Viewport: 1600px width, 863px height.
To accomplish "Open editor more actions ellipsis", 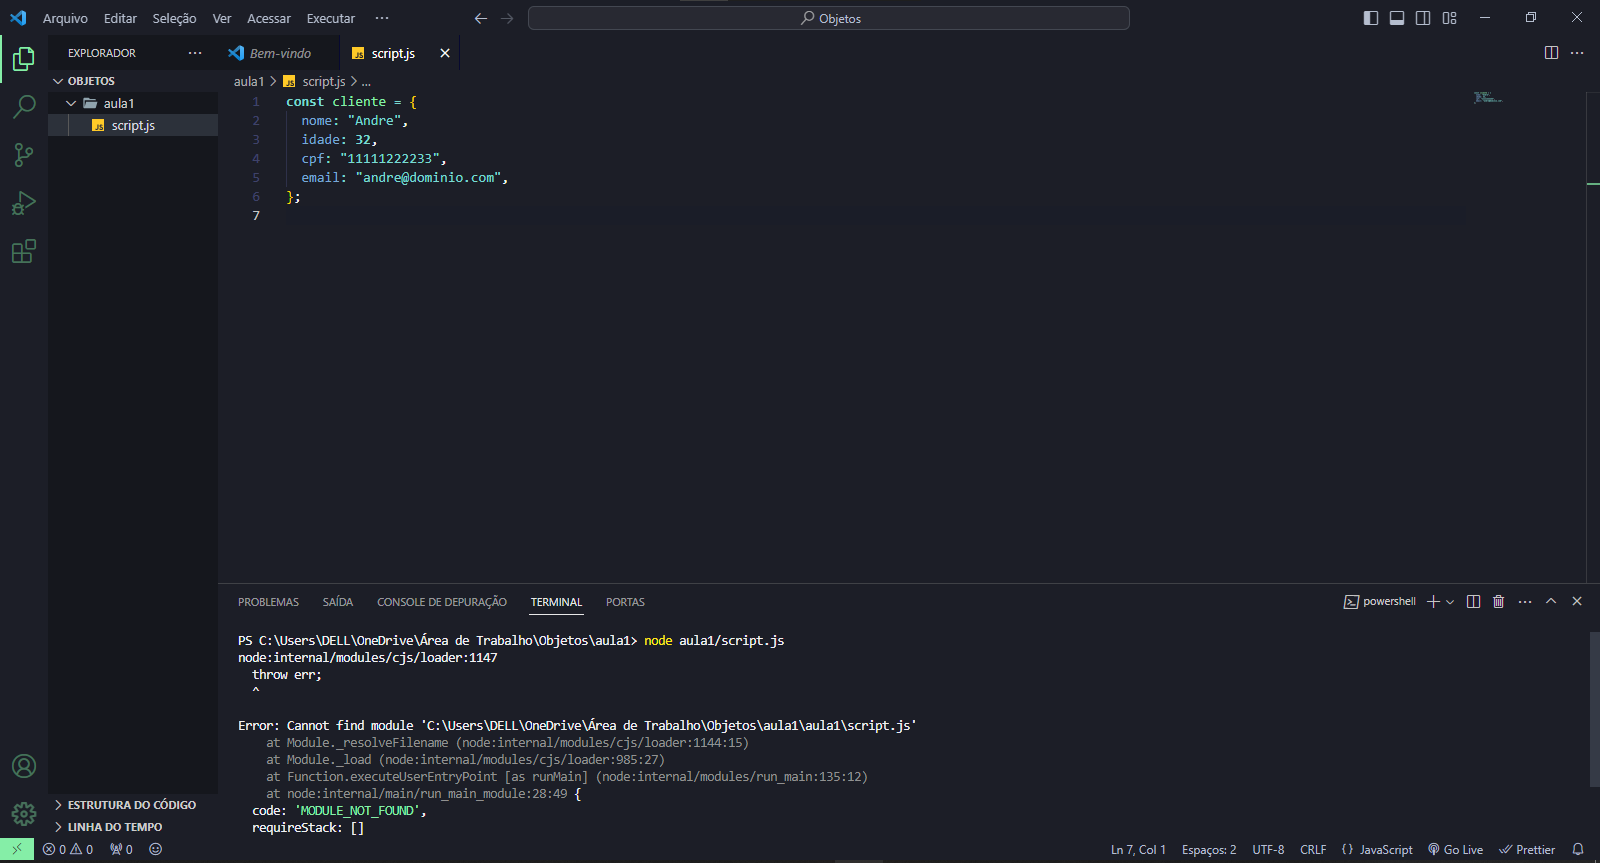I will (1577, 53).
